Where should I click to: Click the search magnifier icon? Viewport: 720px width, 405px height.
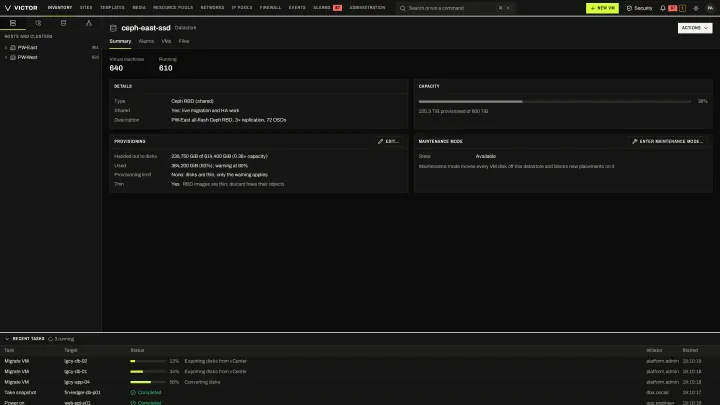(x=403, y=8)
